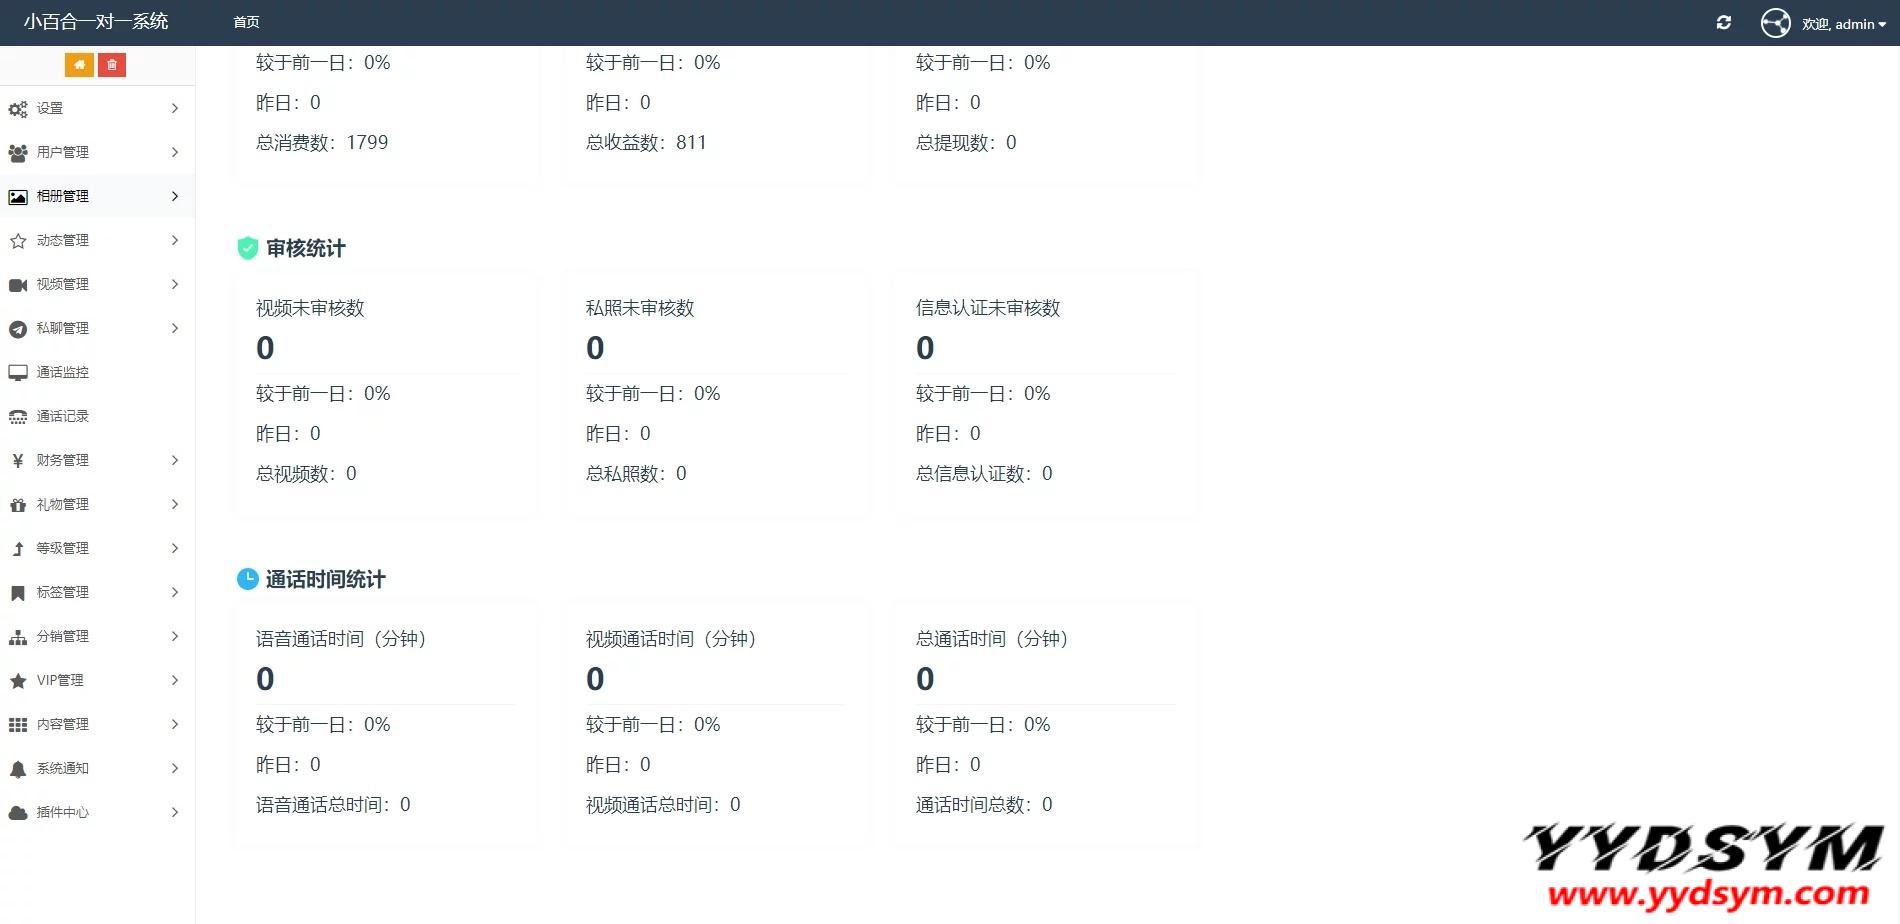The image size is (1900, 924).
Task: Click the 信息认证未审核数 card label
Action: [x=988, y=308]
